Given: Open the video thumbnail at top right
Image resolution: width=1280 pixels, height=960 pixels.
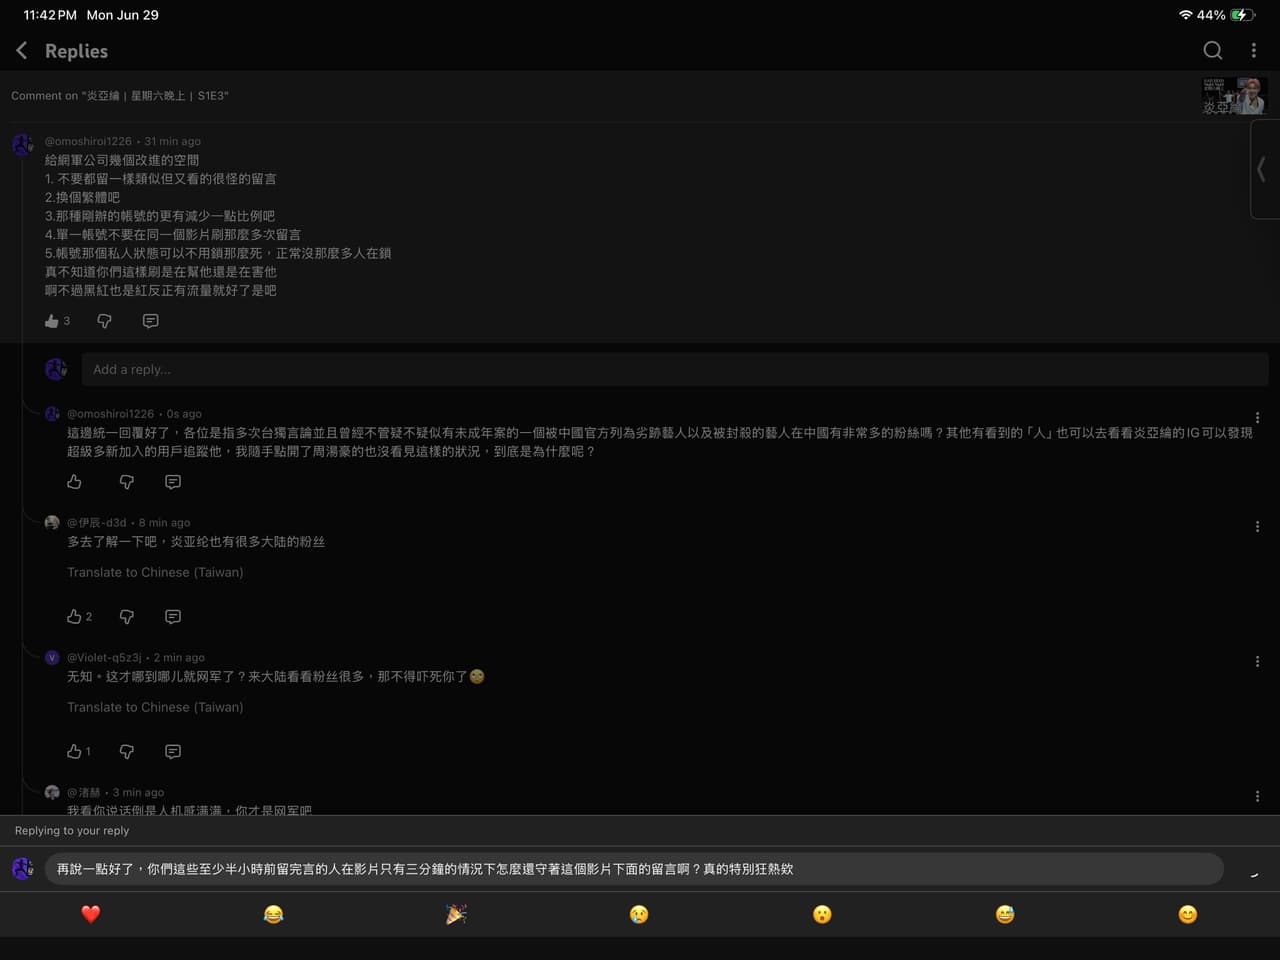Looking at the screenshot, I should coord(1235,96).
